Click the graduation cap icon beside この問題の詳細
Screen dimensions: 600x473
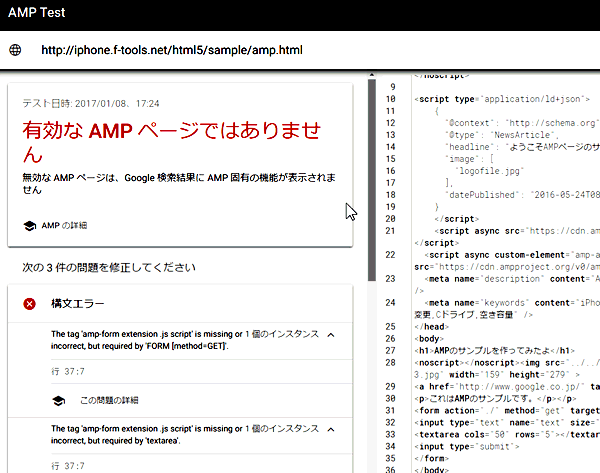pyautogui.click(x=59, y=400)
